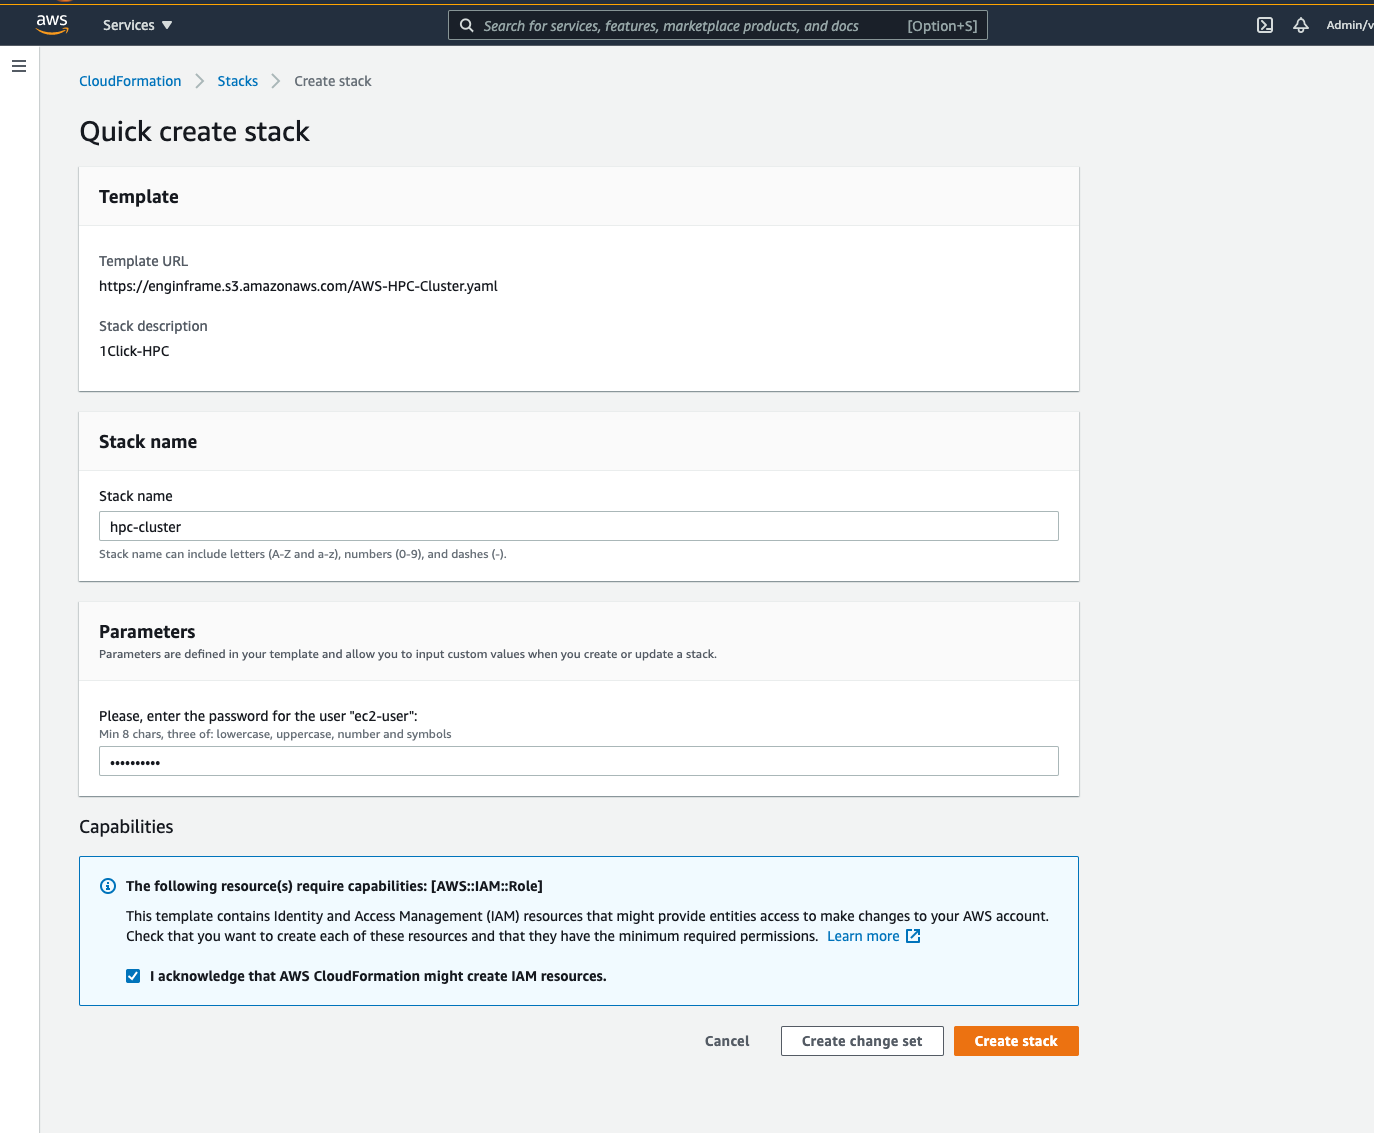
Task: Click the Capabilities heading
Action: coord(126,827)
